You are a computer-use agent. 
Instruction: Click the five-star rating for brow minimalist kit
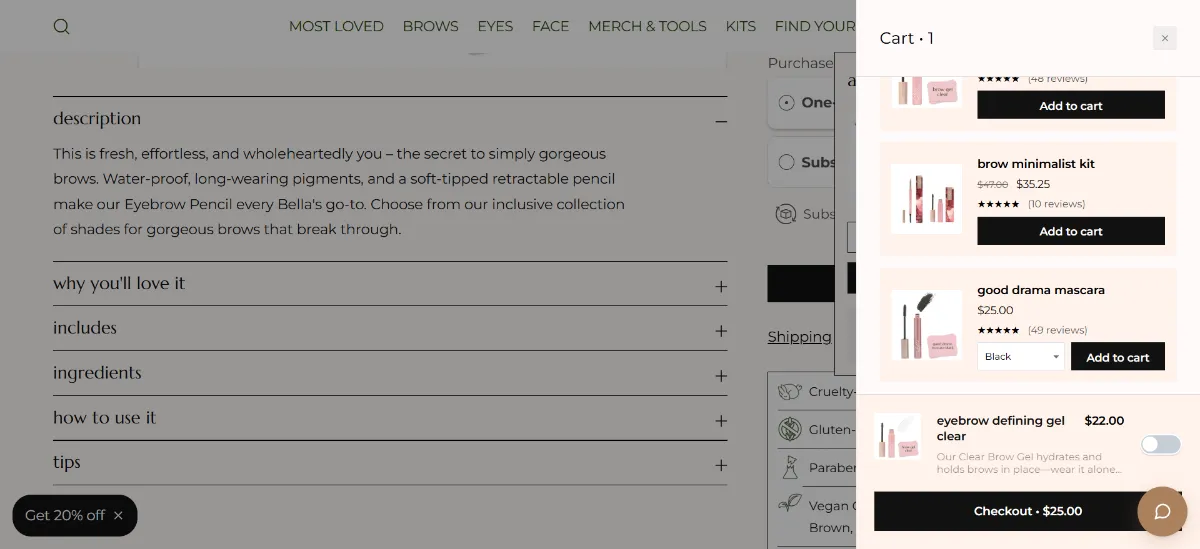coord(998,204)
